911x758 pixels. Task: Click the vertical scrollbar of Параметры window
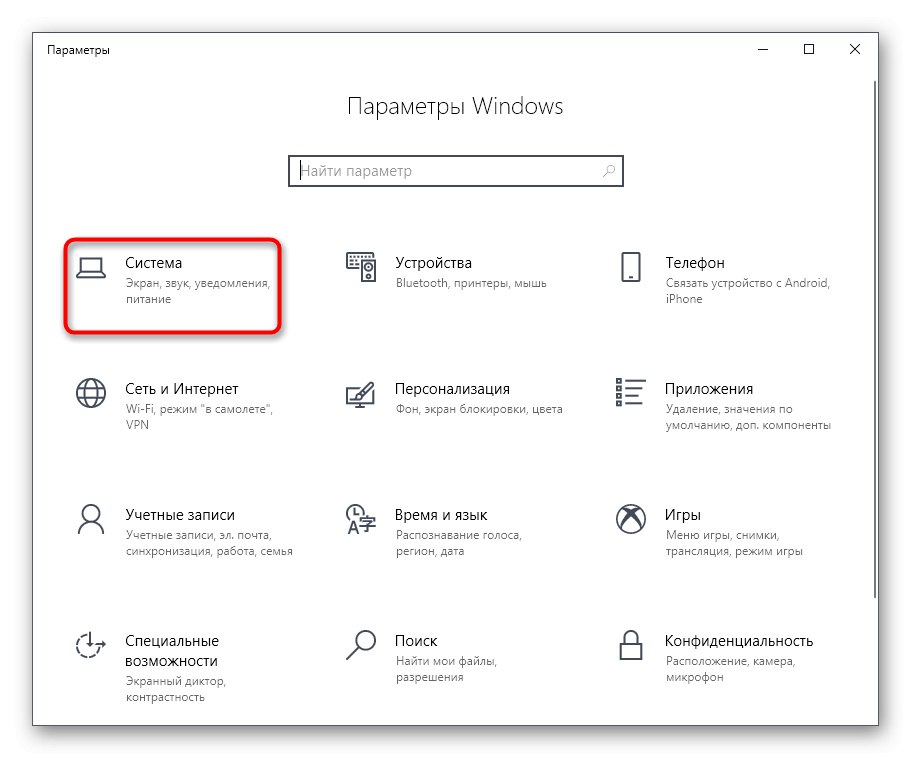[x=875, y=340]
